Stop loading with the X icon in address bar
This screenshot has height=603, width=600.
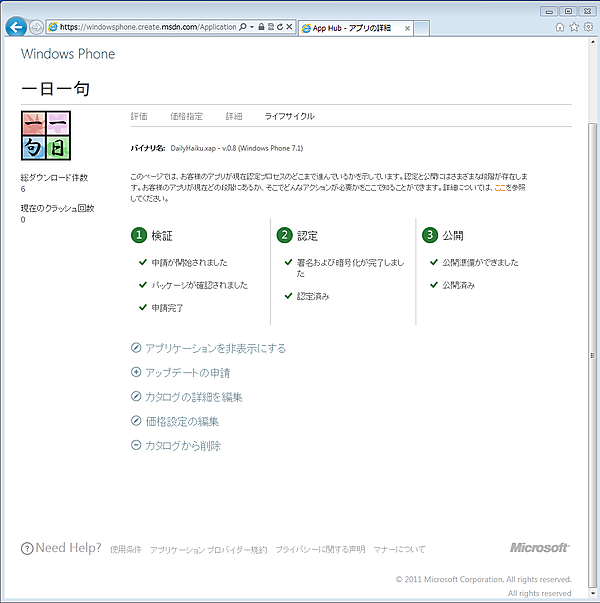[x=289, y=27]
